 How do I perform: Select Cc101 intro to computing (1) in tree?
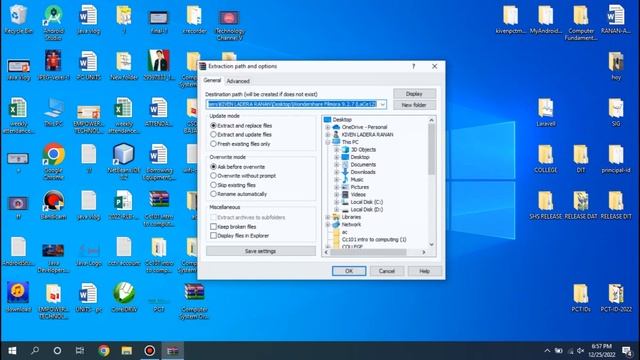[x=374, y=240]
